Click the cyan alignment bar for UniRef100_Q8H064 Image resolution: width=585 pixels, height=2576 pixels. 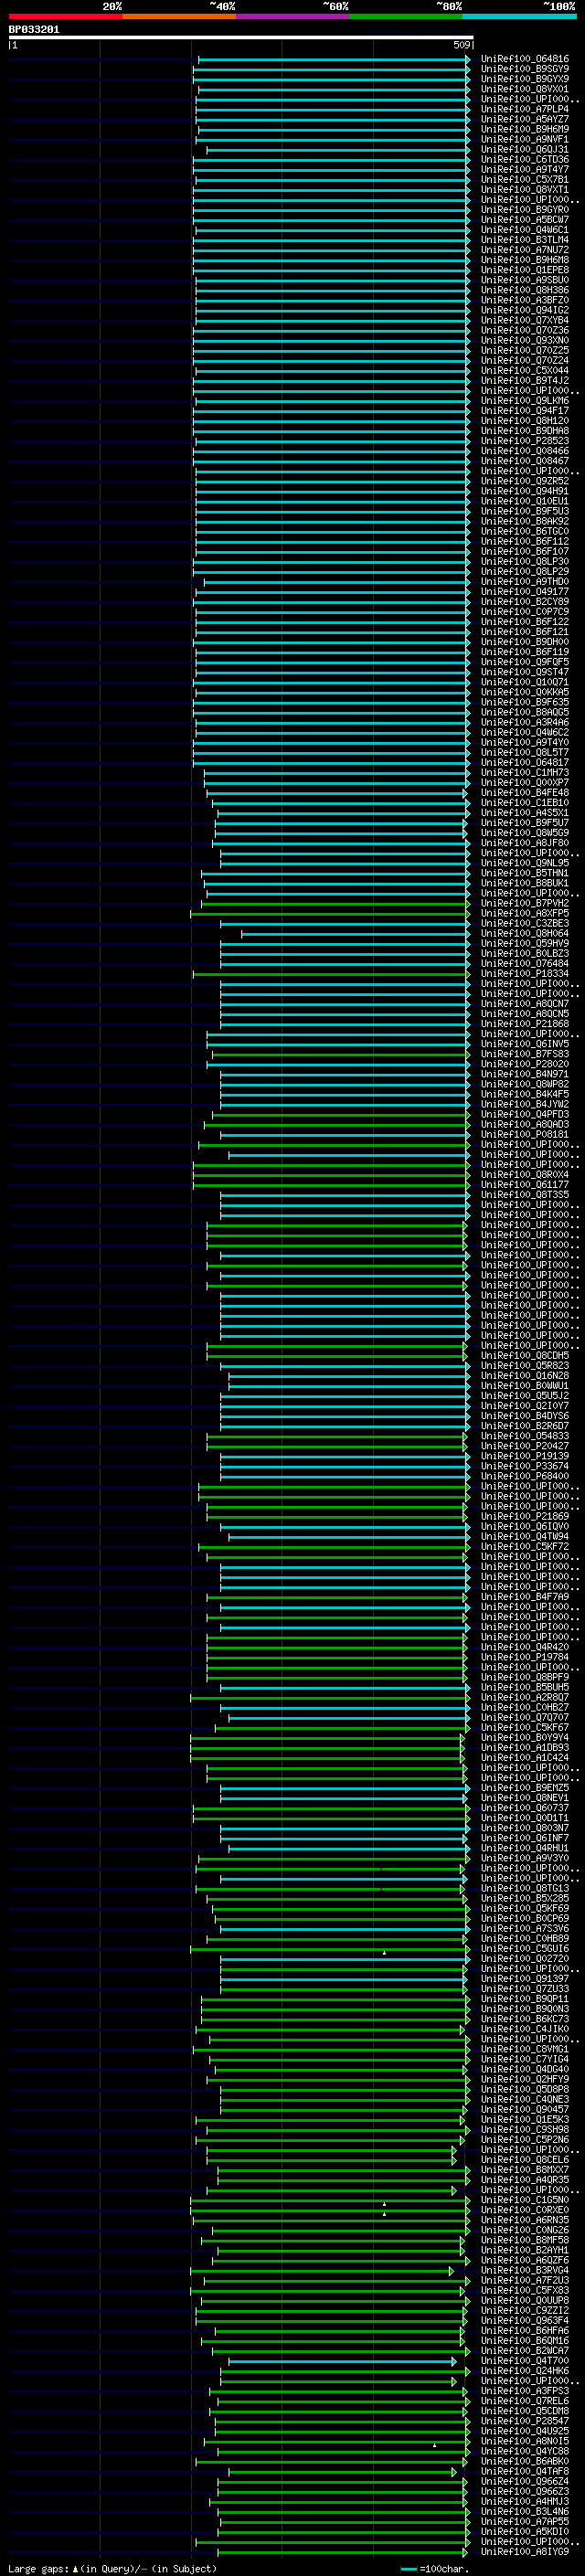tap(355, 934)
